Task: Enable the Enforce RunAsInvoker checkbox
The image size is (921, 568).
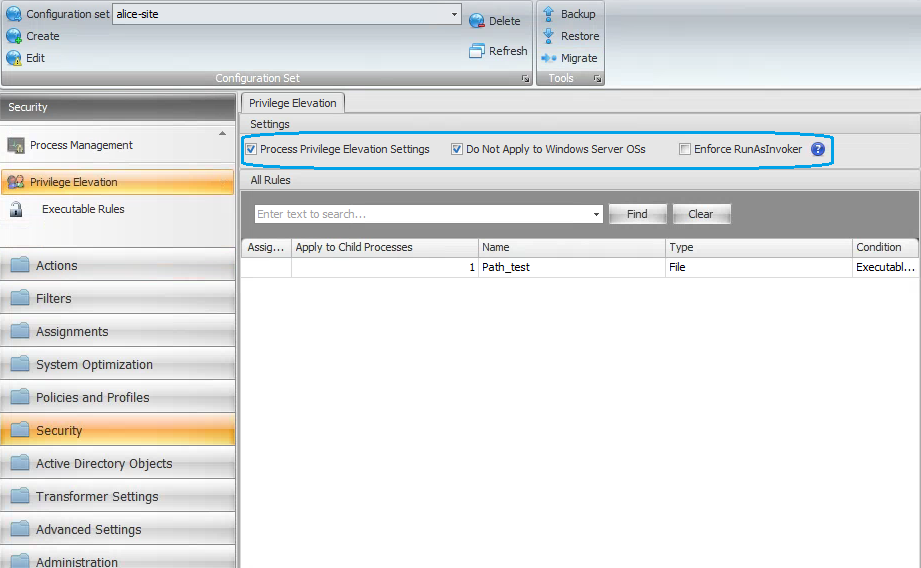Action: click(x=684, y=149)
